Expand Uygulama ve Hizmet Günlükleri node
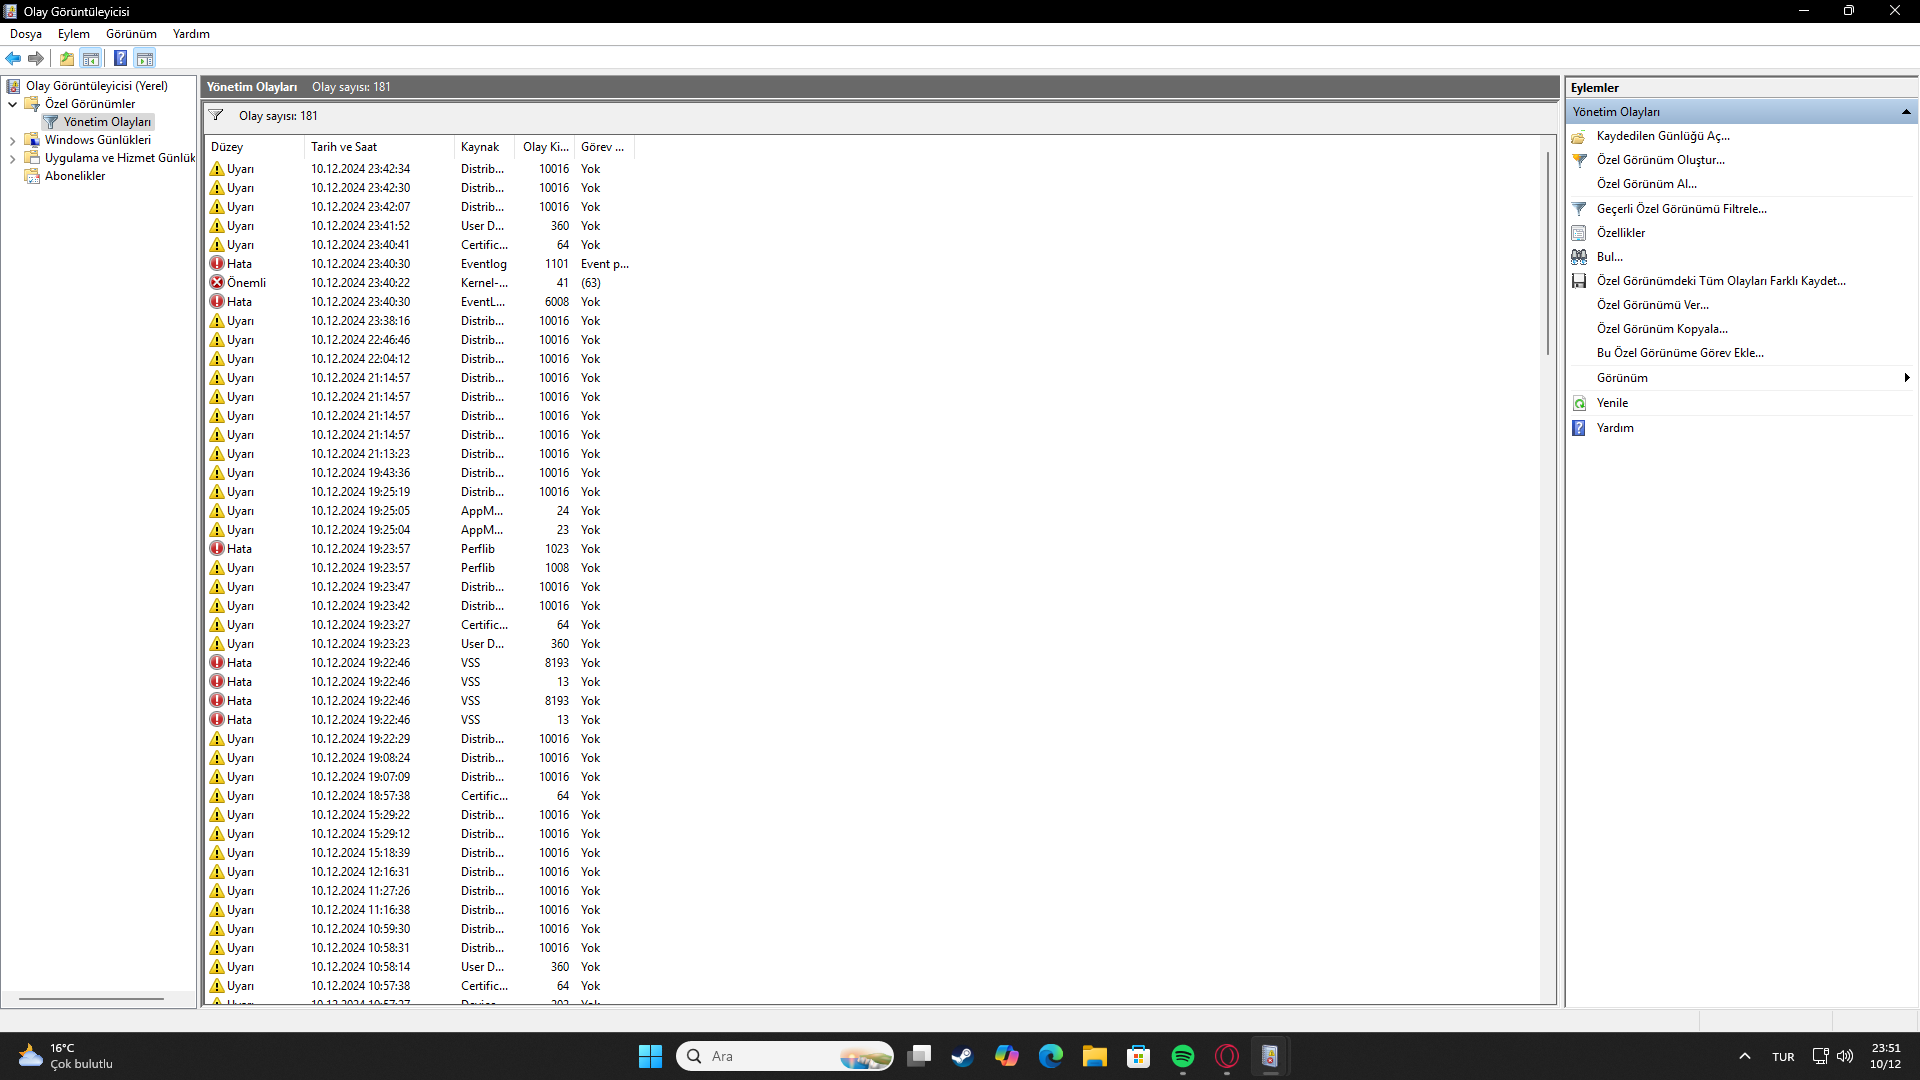 (12, 159)
